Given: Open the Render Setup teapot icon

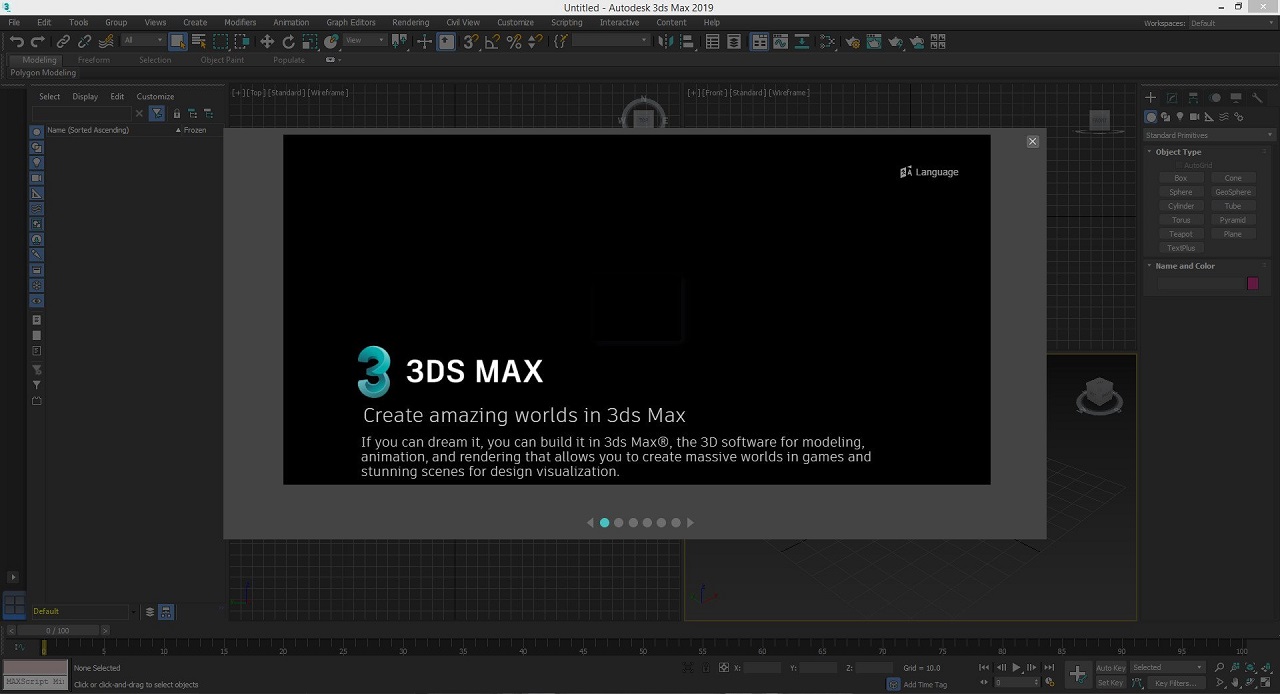Looking at the screenshot, I should coord(852,42).
